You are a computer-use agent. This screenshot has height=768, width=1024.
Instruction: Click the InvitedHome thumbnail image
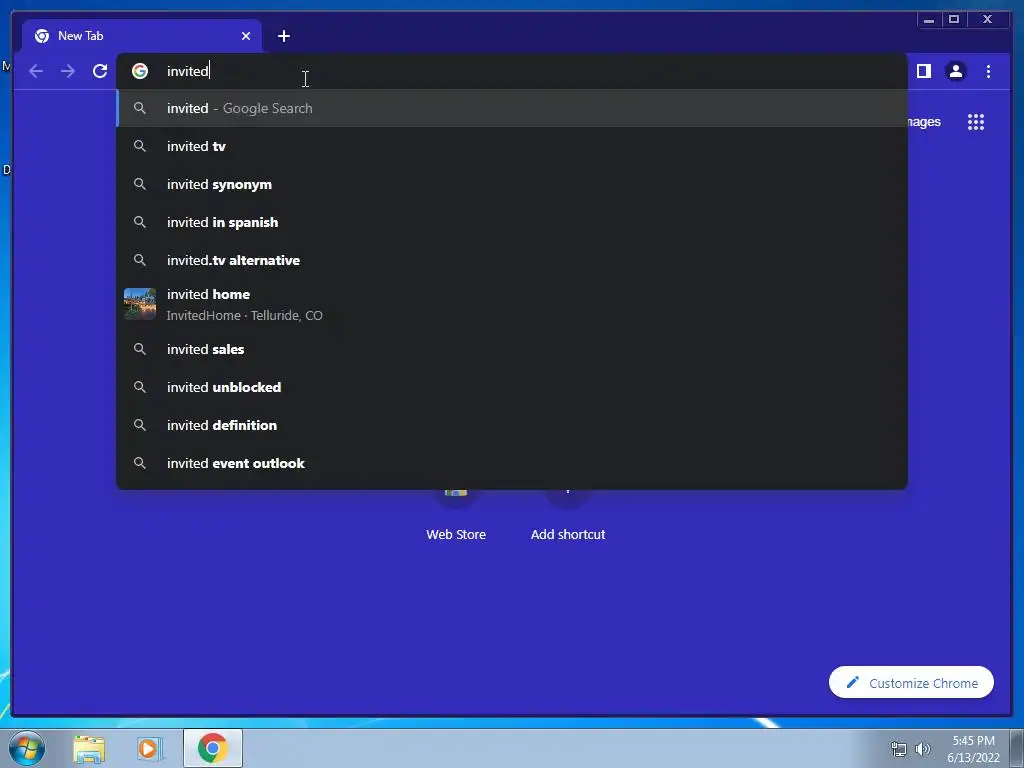click(140, 304)
